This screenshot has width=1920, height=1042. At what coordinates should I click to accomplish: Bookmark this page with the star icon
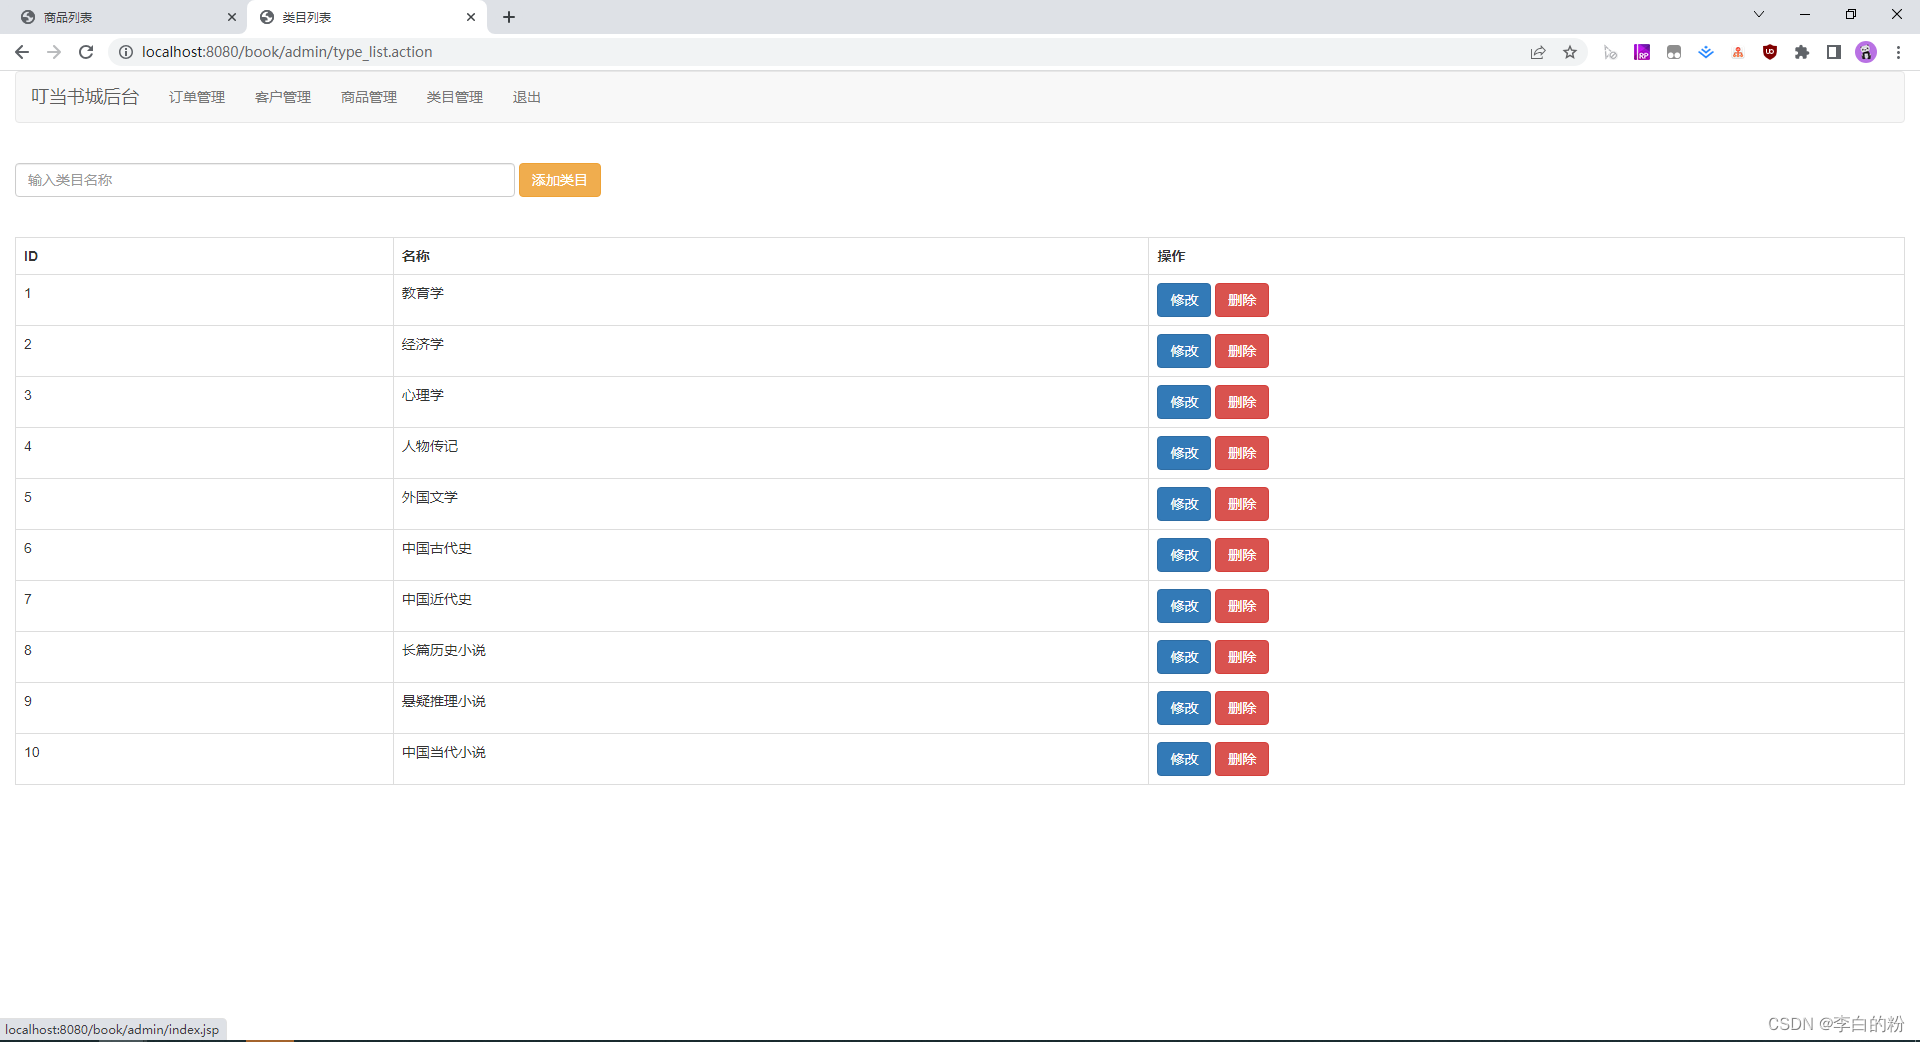pyautogui.click(x=1570, y=52)
